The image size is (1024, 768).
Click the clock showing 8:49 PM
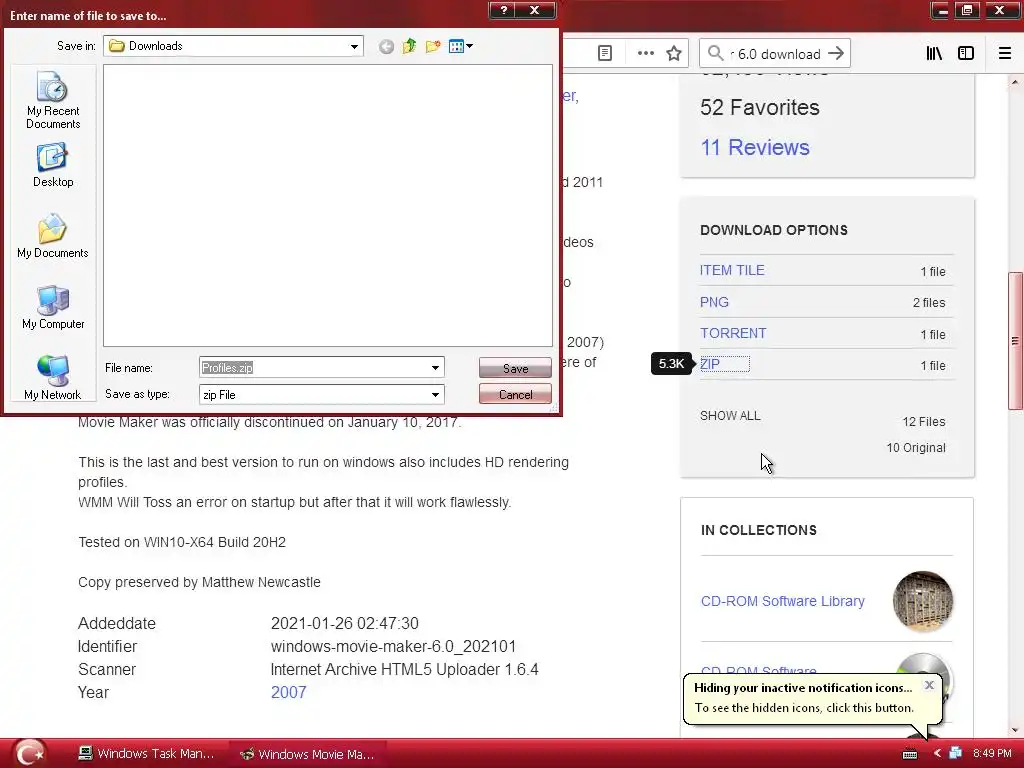point(992,754)
